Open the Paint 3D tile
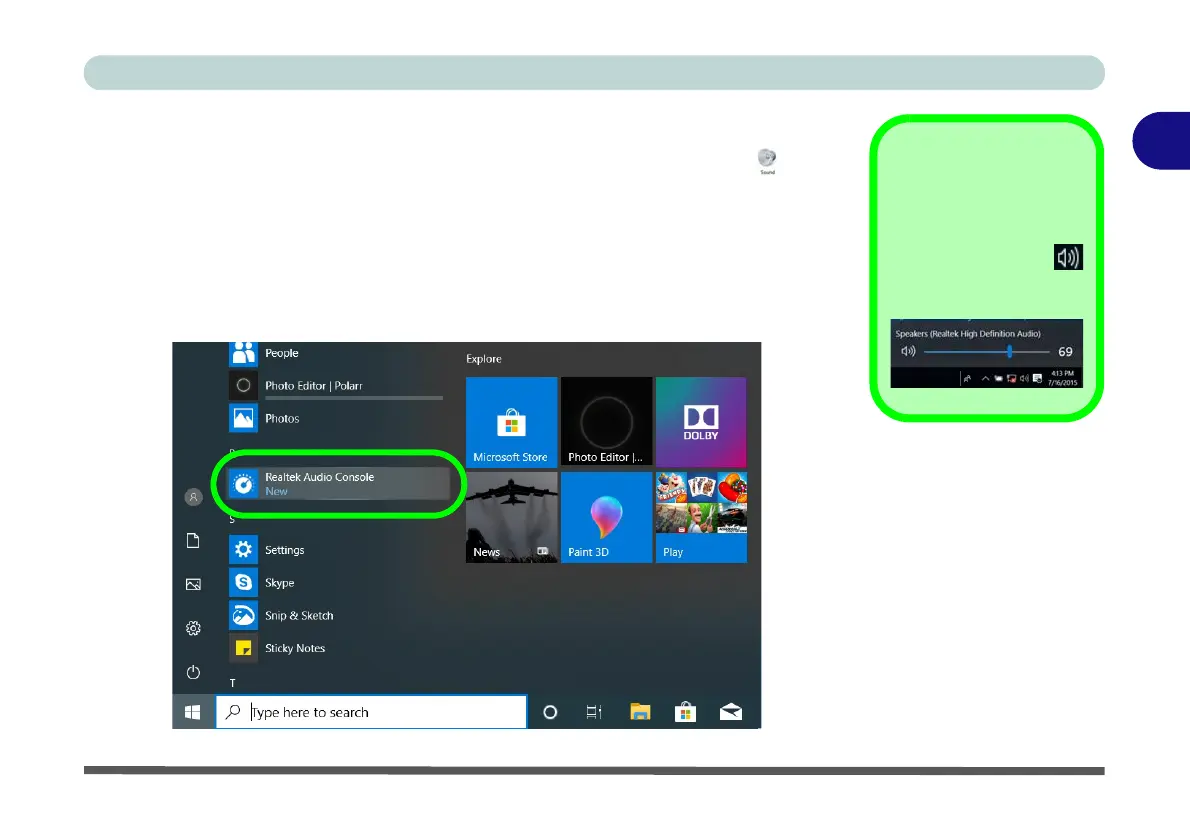The image size is (1190, 838). (606, 517)
